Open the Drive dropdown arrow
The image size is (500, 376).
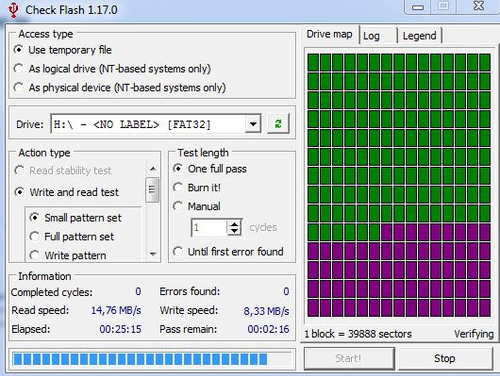(x=253, y=124)
